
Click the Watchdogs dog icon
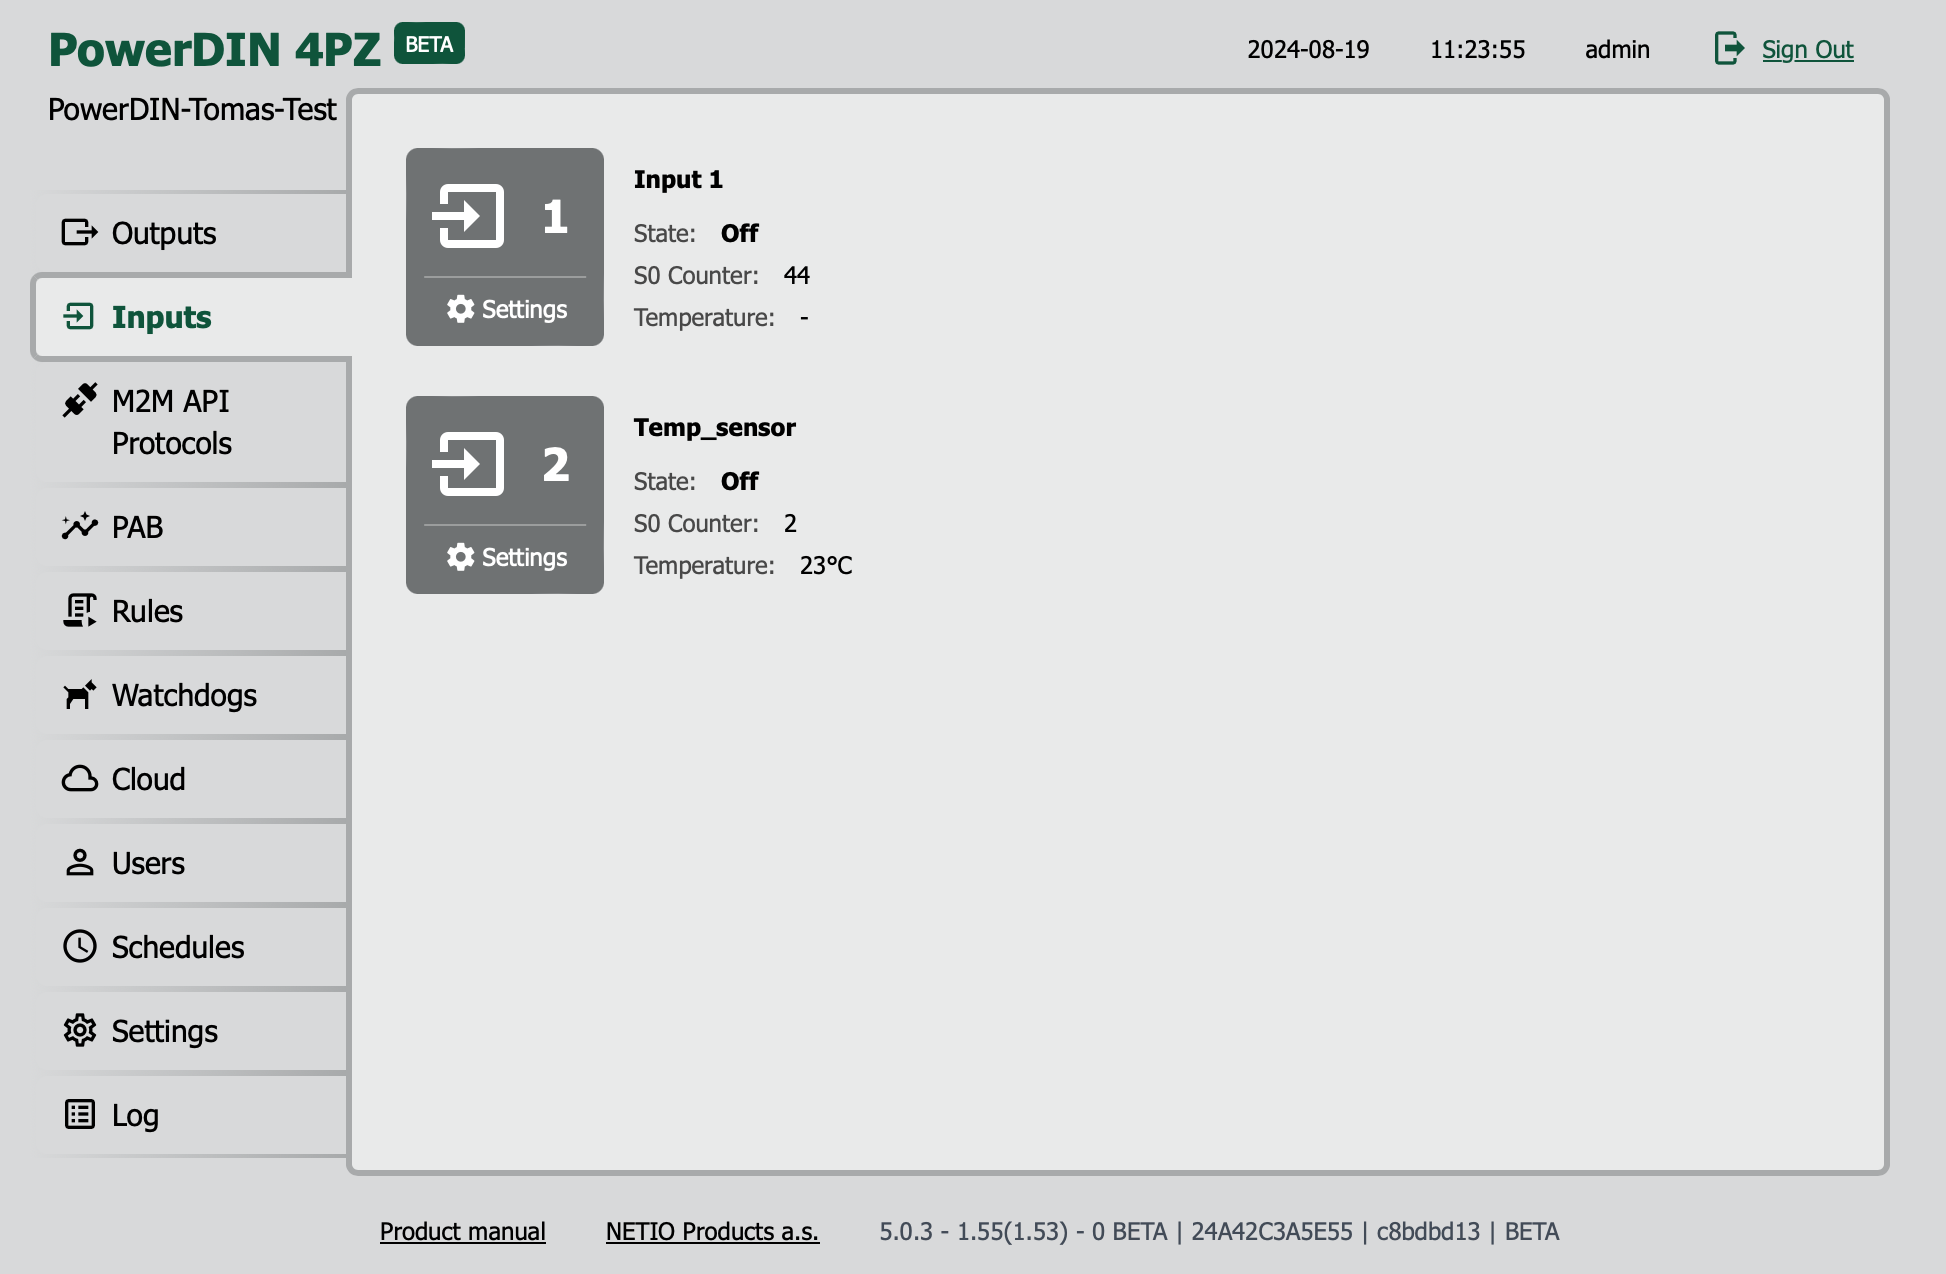tap(79, 694)
